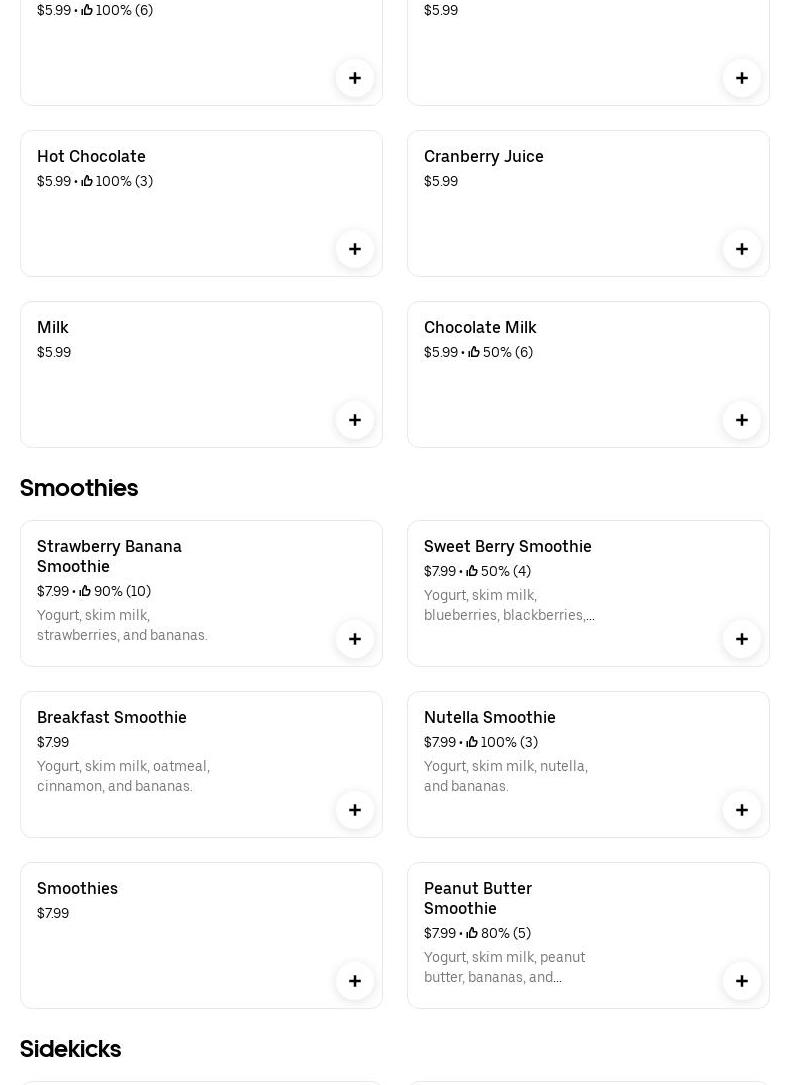
Task: Click the Chocolate Milk item name
Action: [x=480, y=328]
